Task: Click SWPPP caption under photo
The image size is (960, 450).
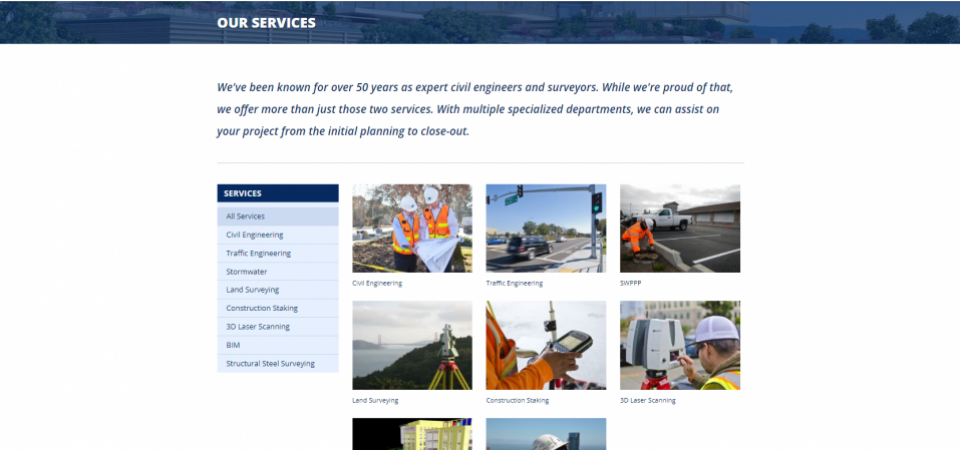Action: coord(631,283)
